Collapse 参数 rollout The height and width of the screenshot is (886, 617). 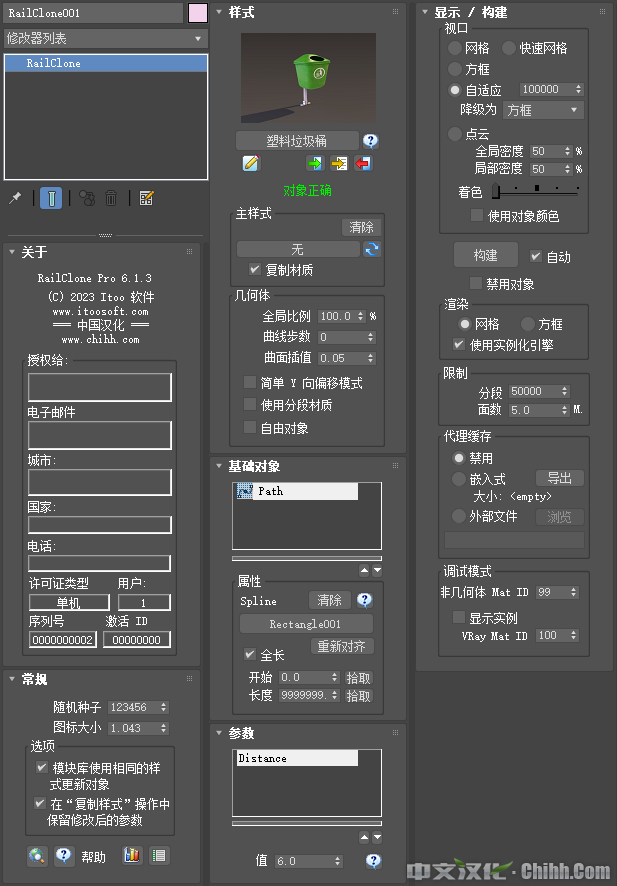219,733
